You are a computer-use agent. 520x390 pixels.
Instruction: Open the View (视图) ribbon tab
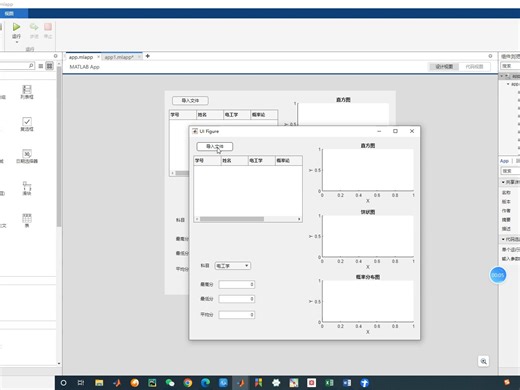tap(9, 13)
